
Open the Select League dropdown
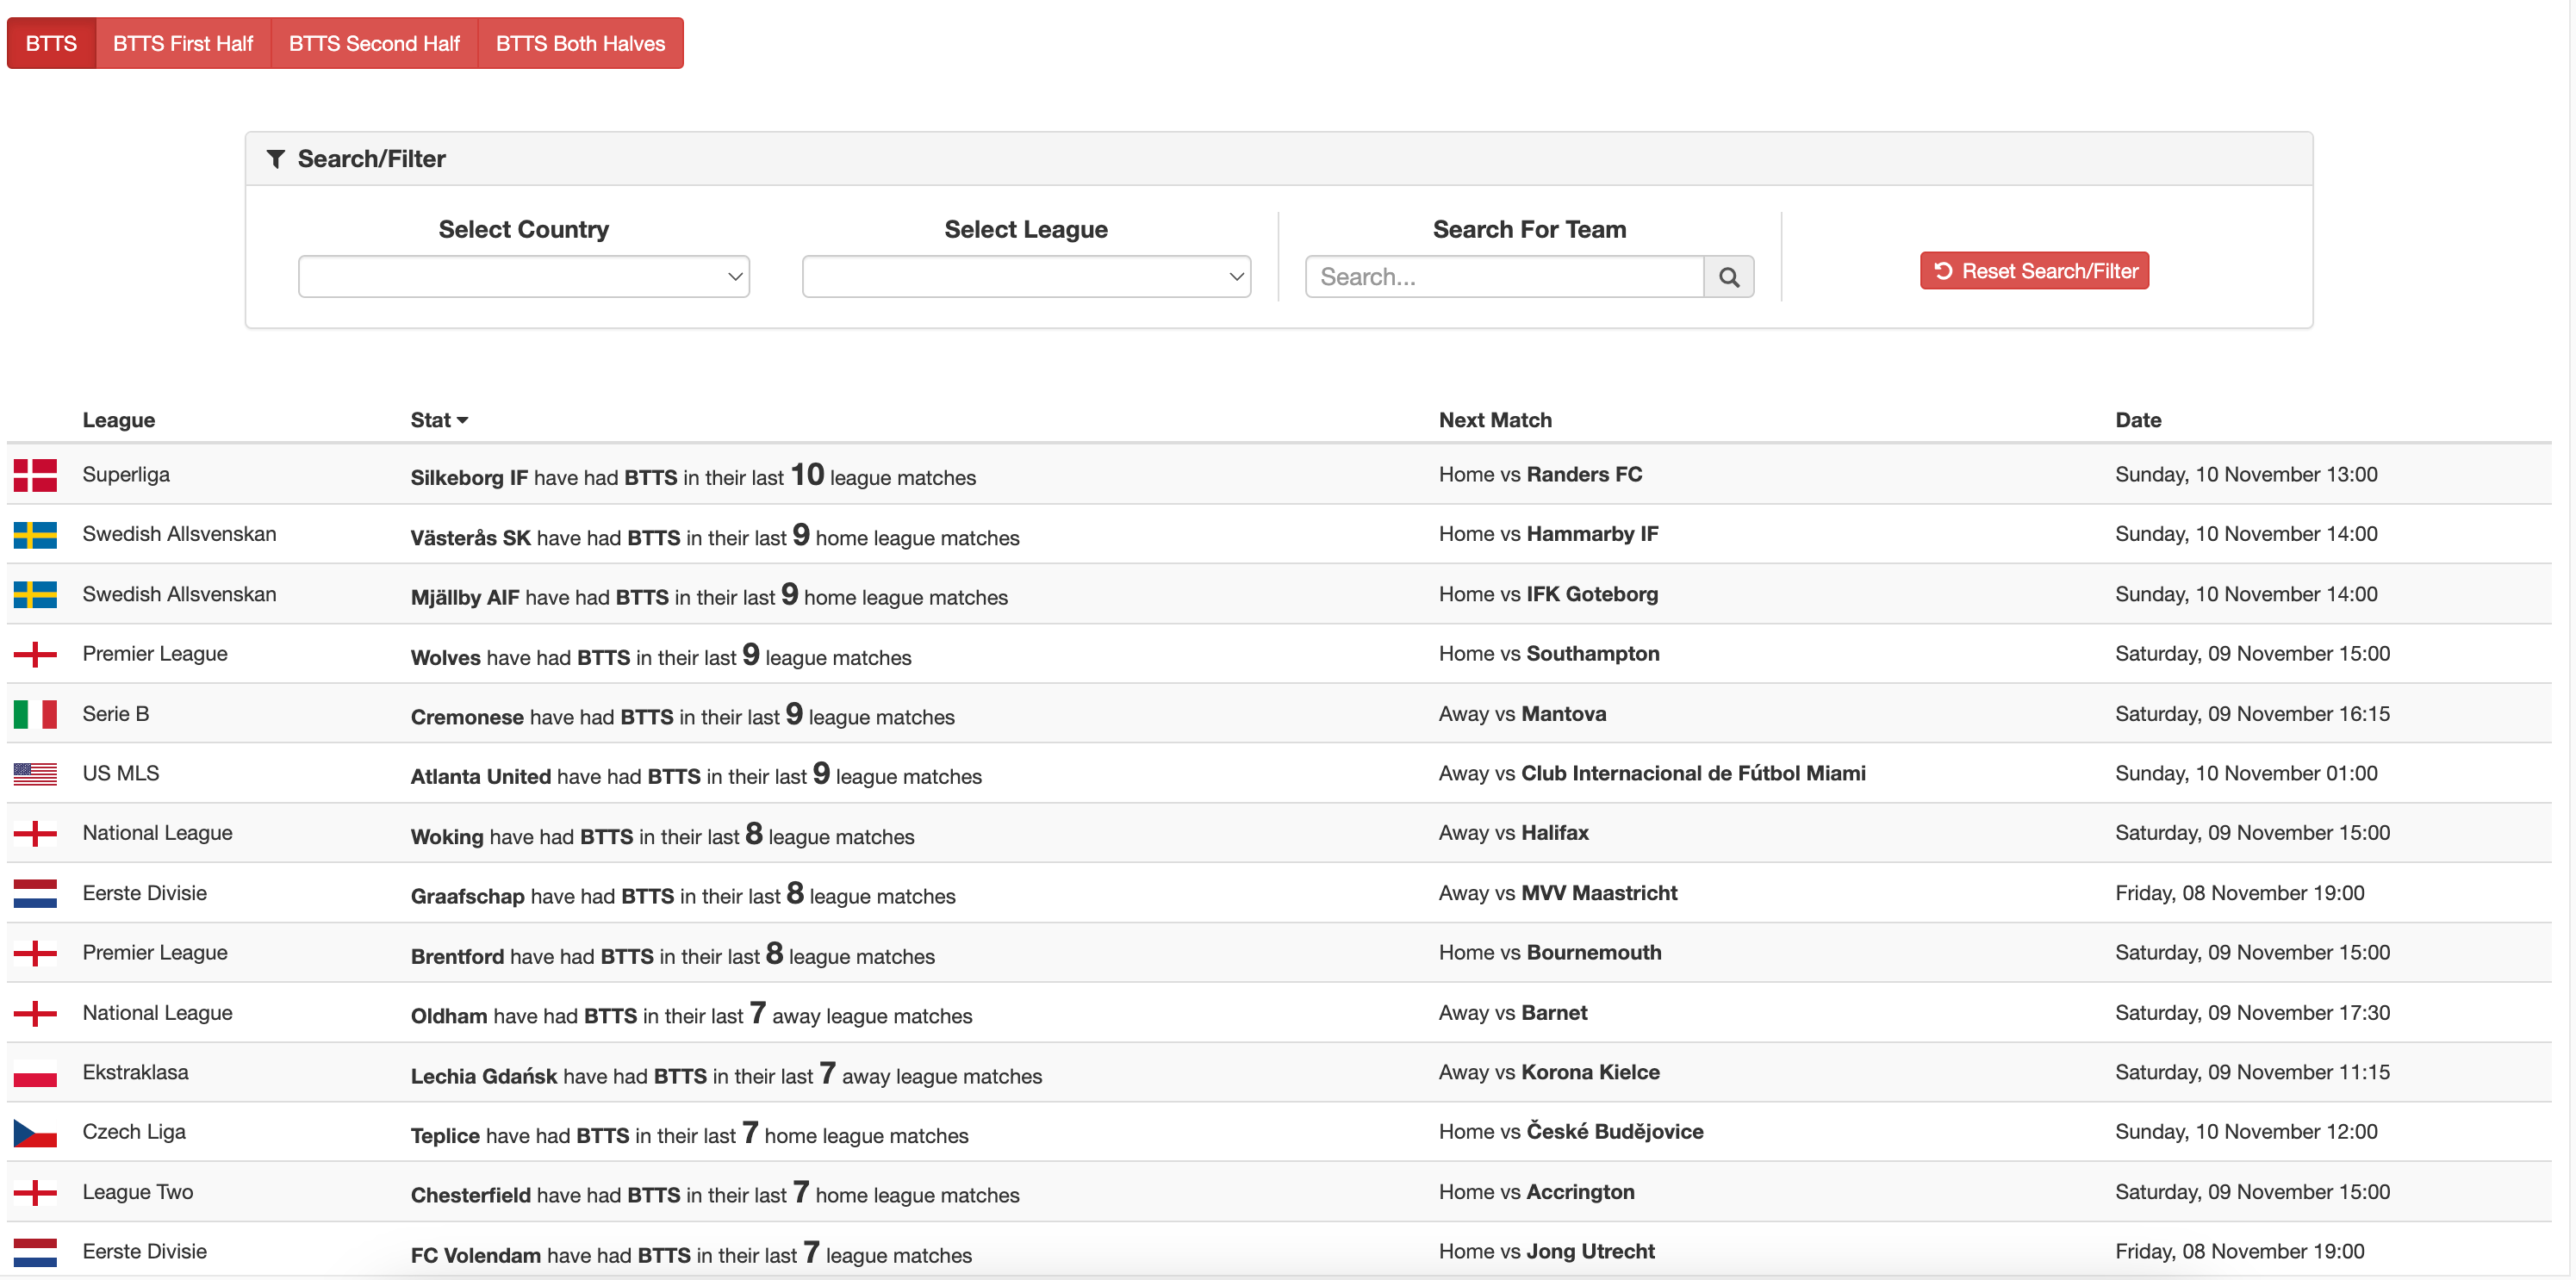[1026, 277]
